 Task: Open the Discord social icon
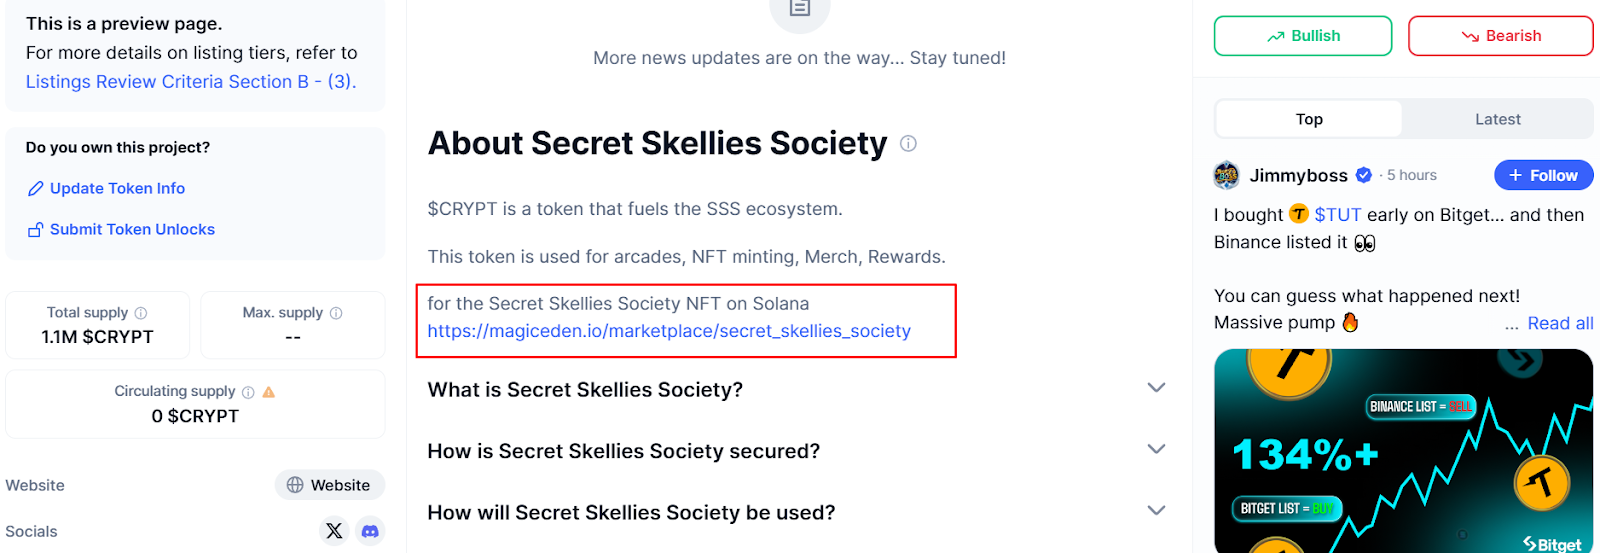click(370, 531)
